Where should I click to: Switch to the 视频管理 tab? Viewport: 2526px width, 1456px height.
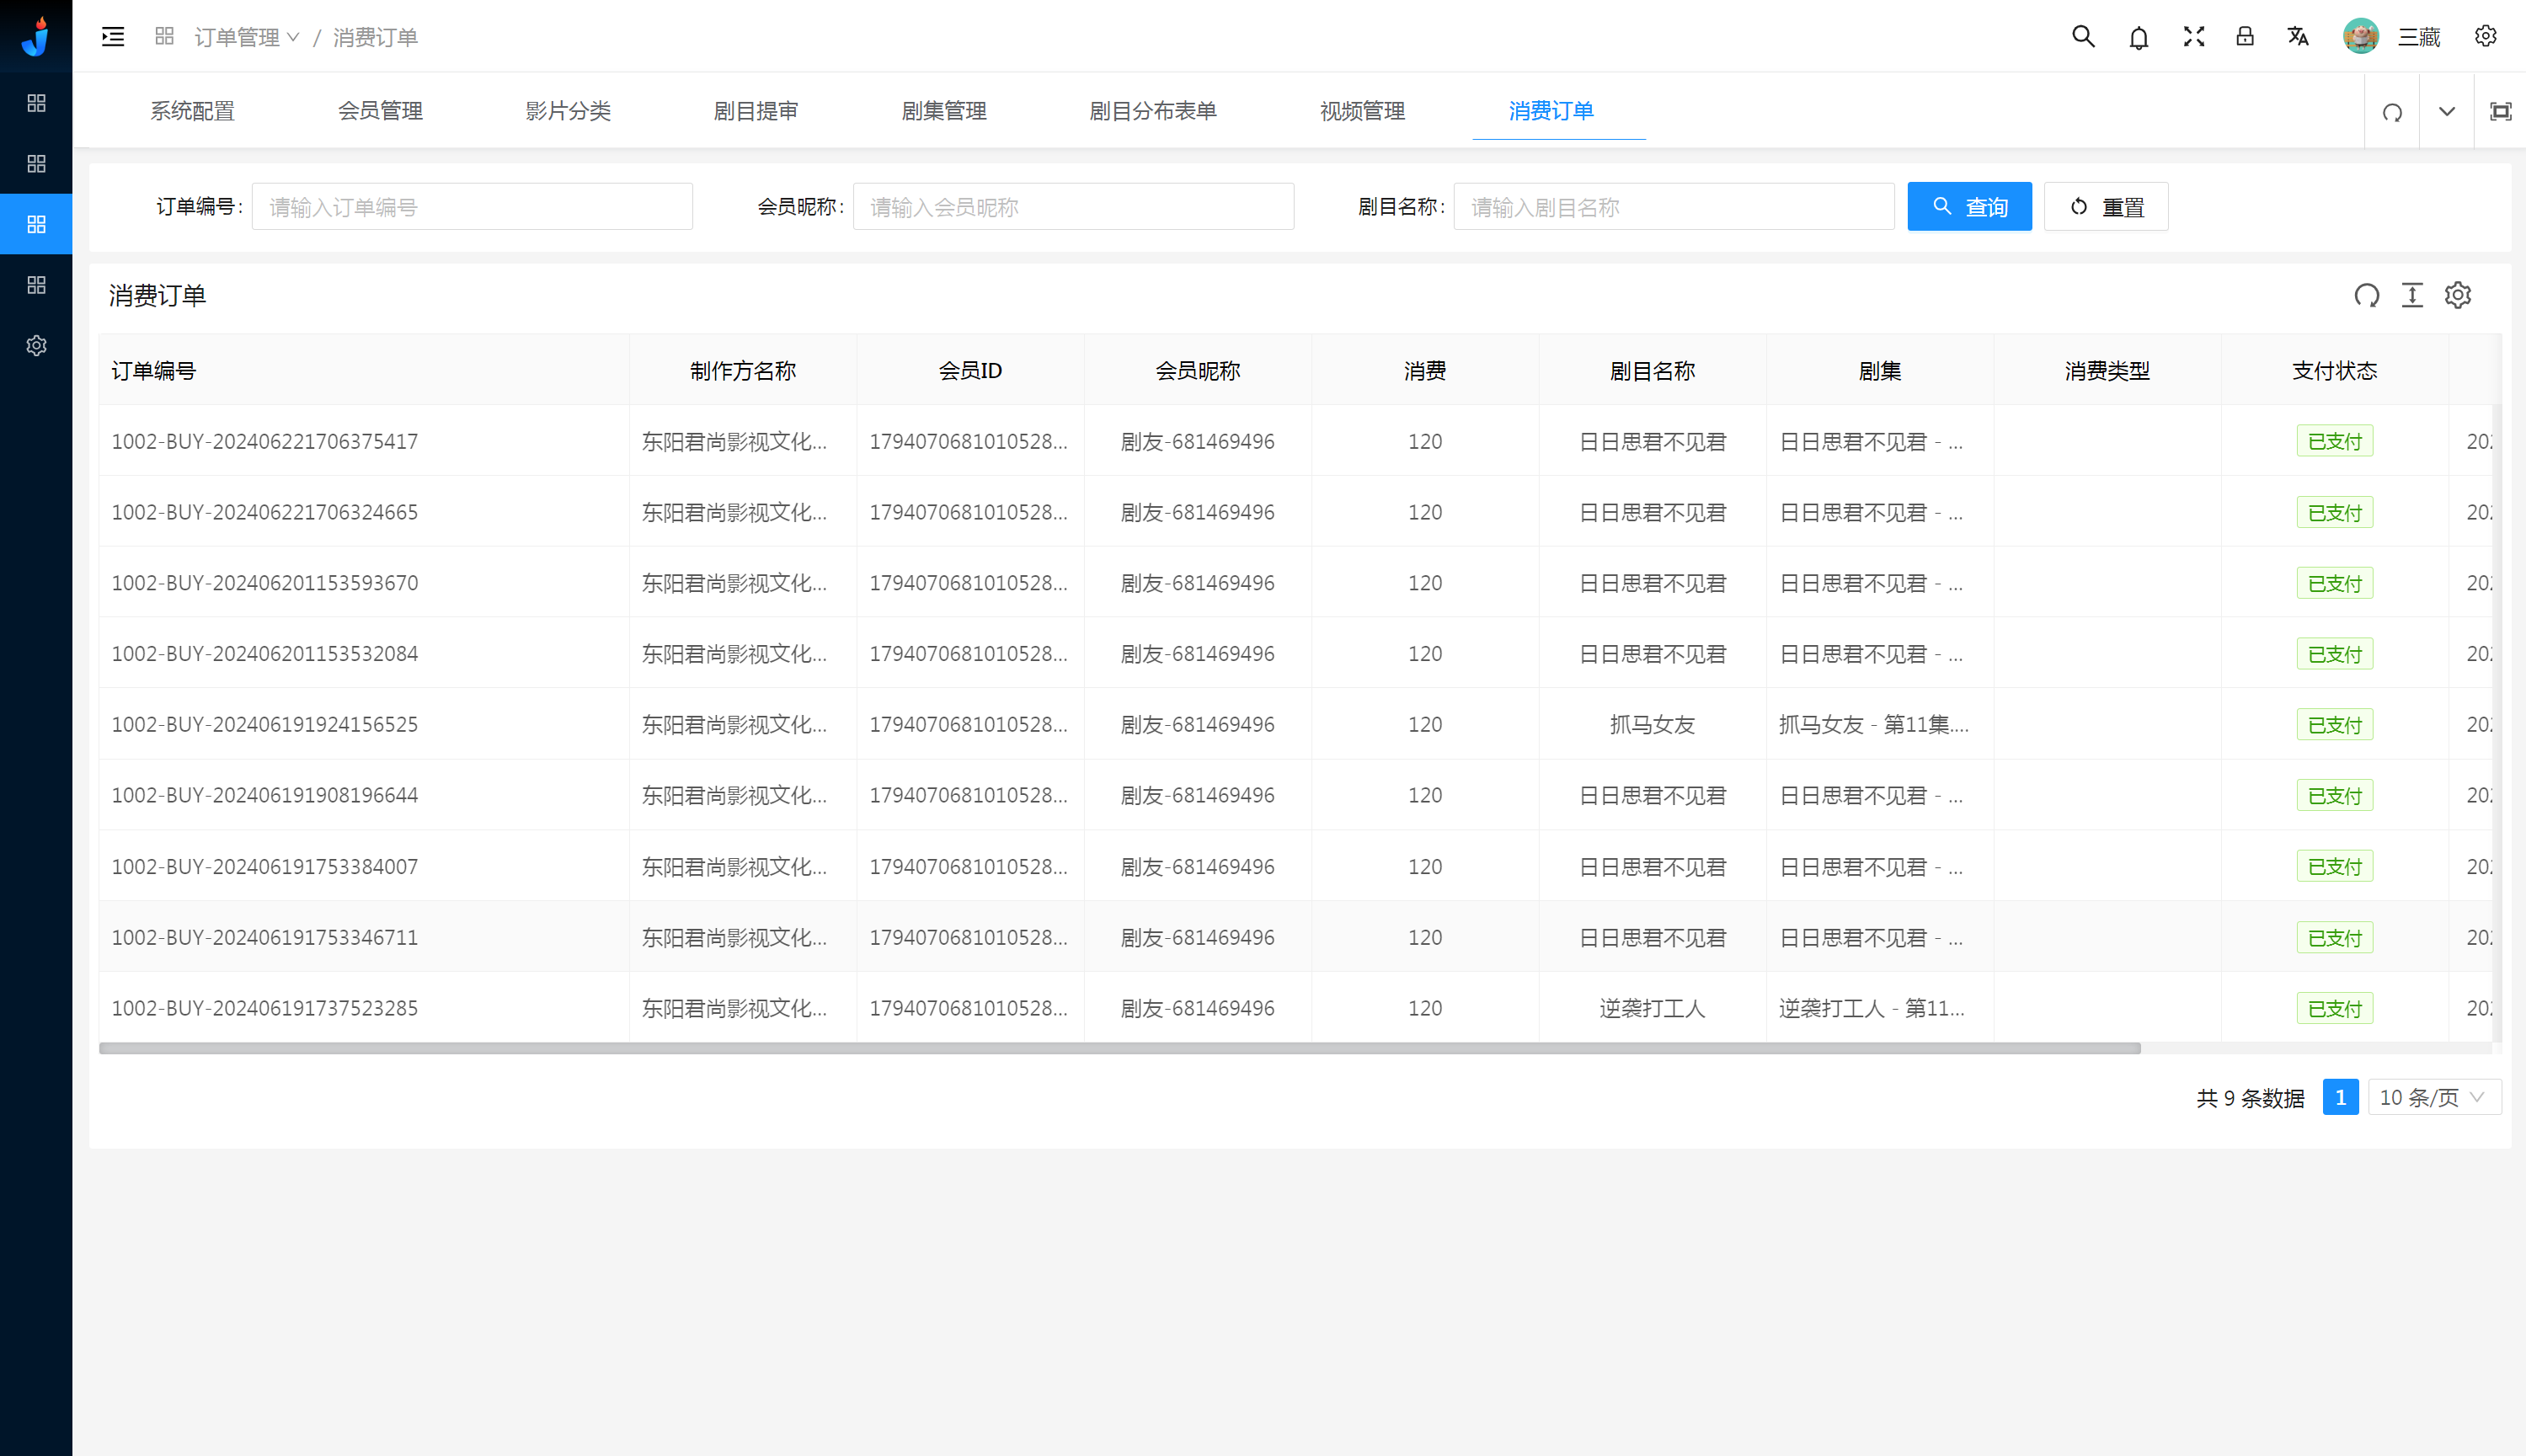pos(1362,111)
